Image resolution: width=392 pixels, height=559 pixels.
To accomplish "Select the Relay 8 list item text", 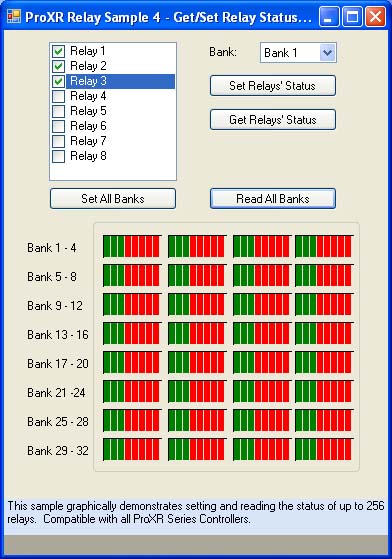I will (x=88, y=156).
